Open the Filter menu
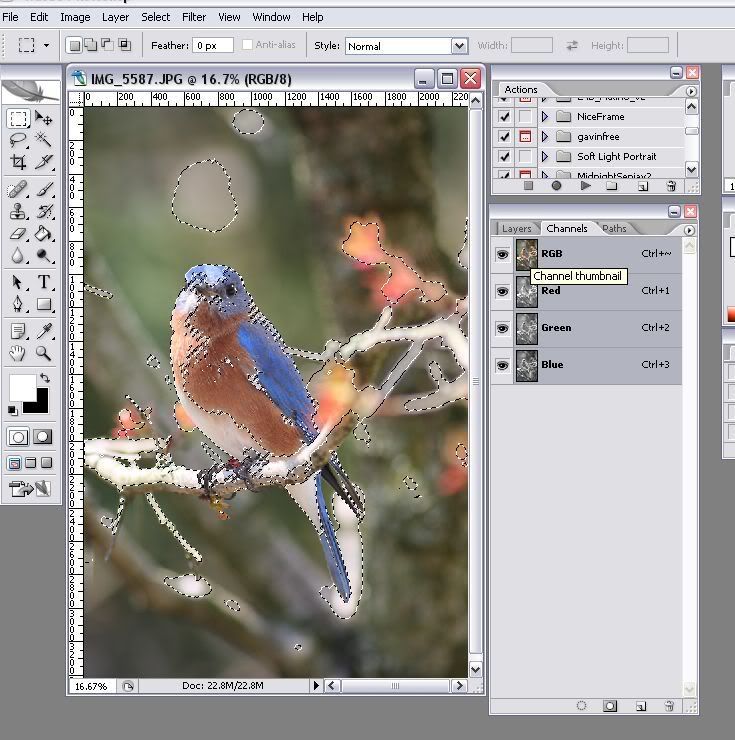The image size is (735, 740). (x=194, y=17)
